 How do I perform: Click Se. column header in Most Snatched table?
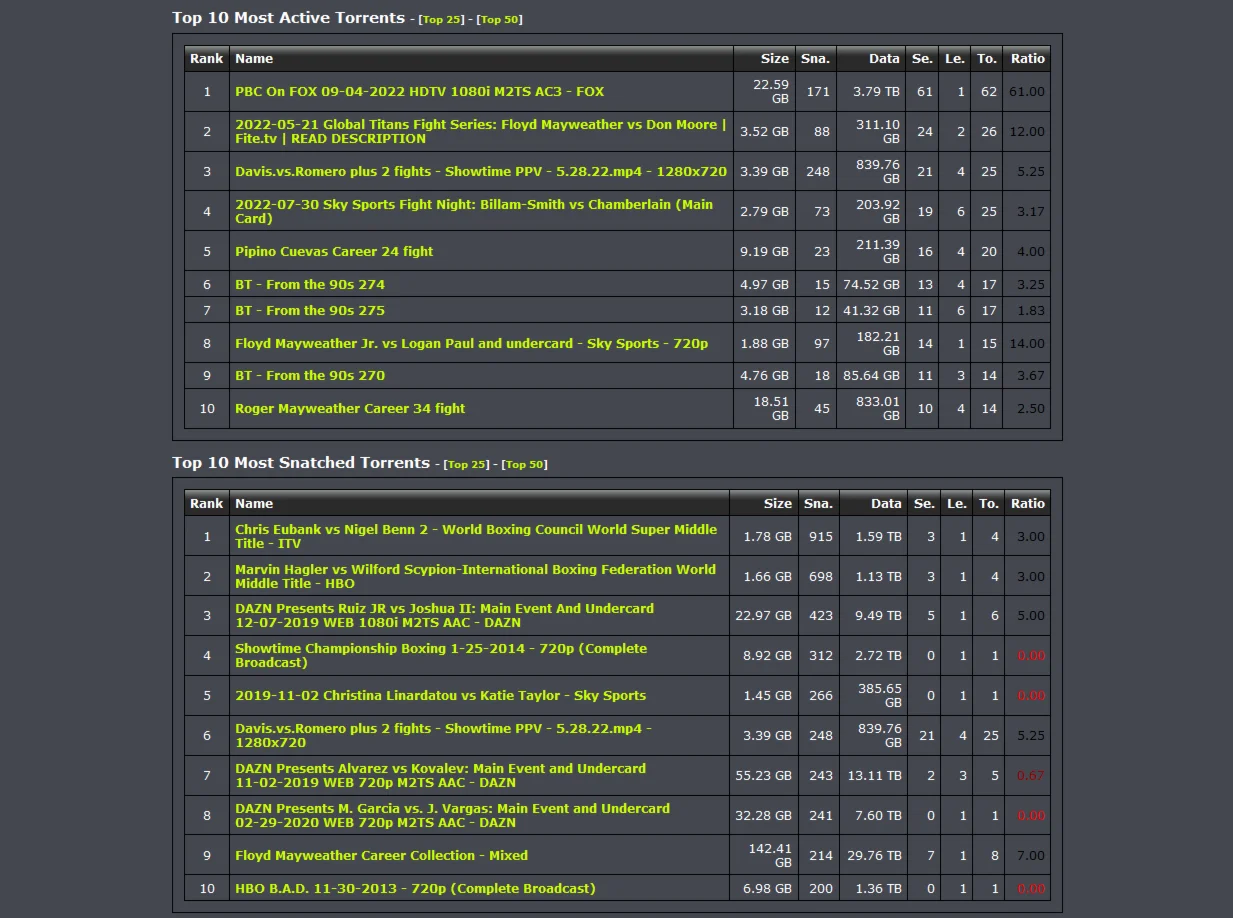924,503
